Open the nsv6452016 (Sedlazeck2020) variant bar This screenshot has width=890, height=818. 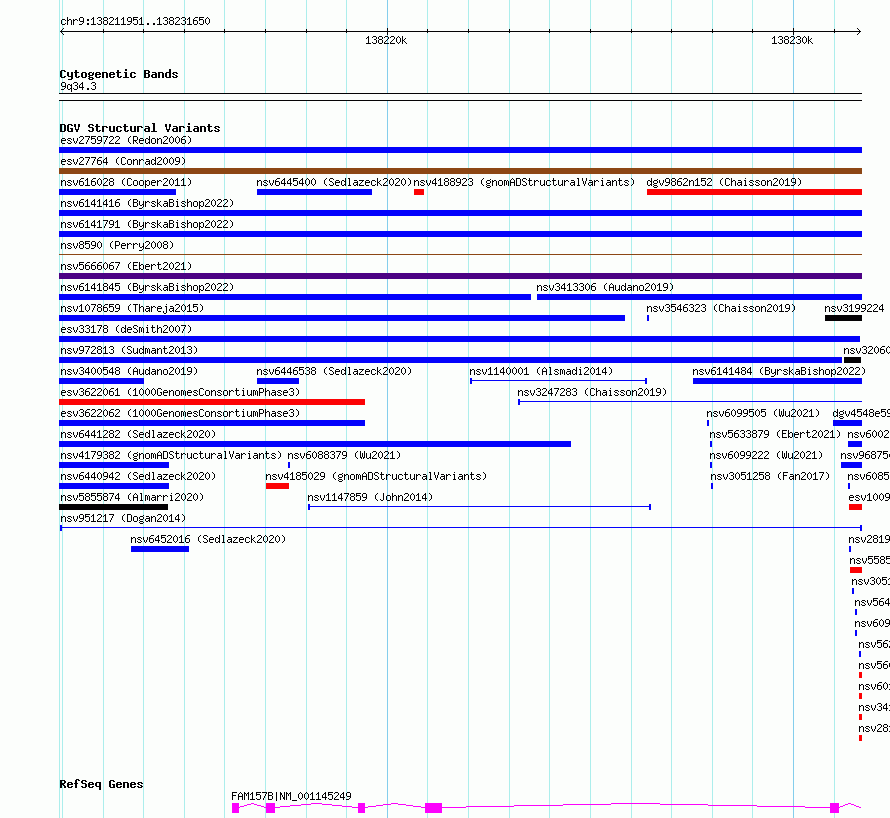pos(159,549)
